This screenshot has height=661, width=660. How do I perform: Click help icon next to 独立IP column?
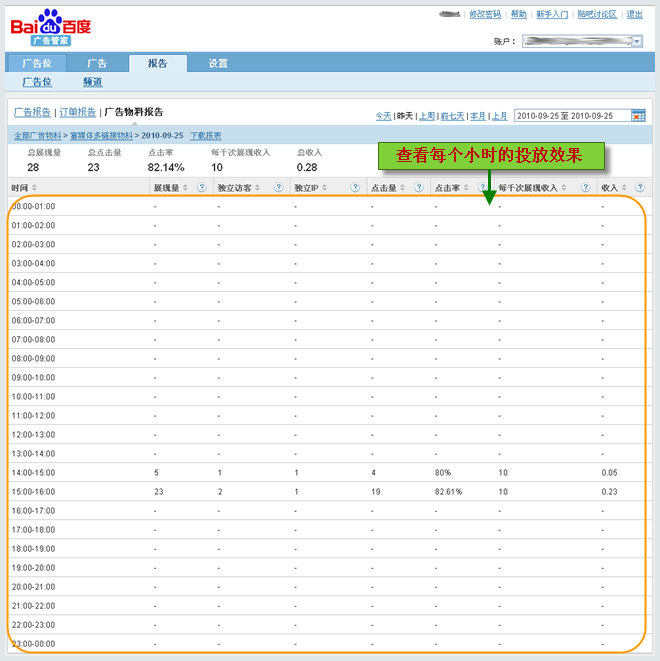tap(355, 187)
